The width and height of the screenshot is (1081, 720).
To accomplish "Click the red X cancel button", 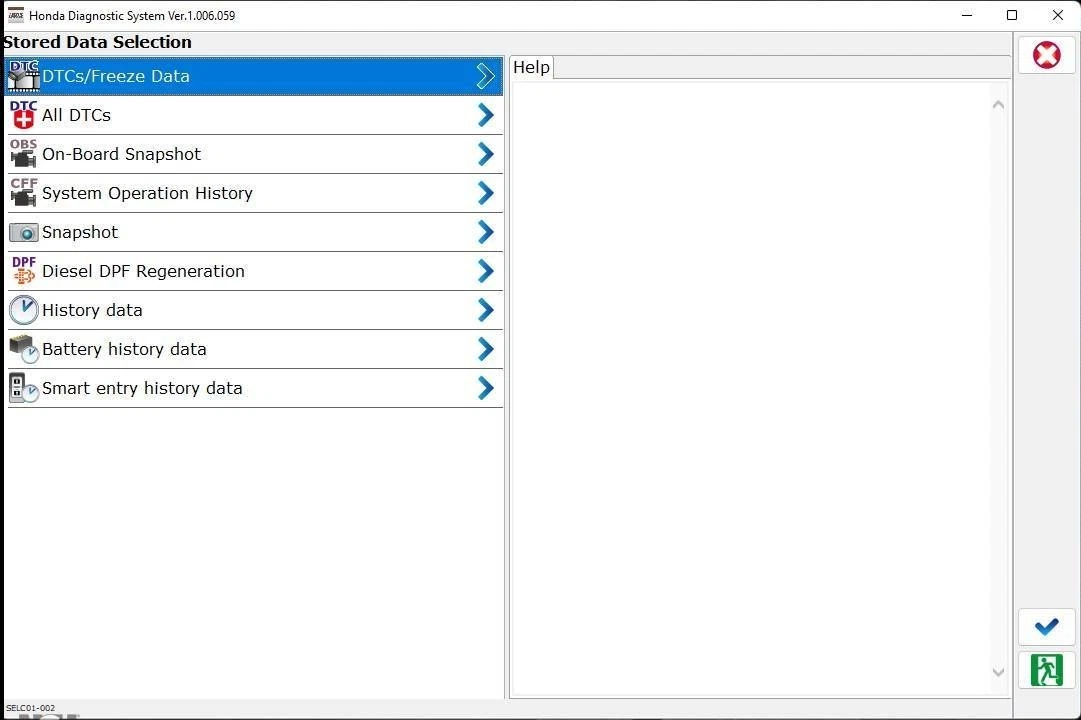I will click(1046, 54).
